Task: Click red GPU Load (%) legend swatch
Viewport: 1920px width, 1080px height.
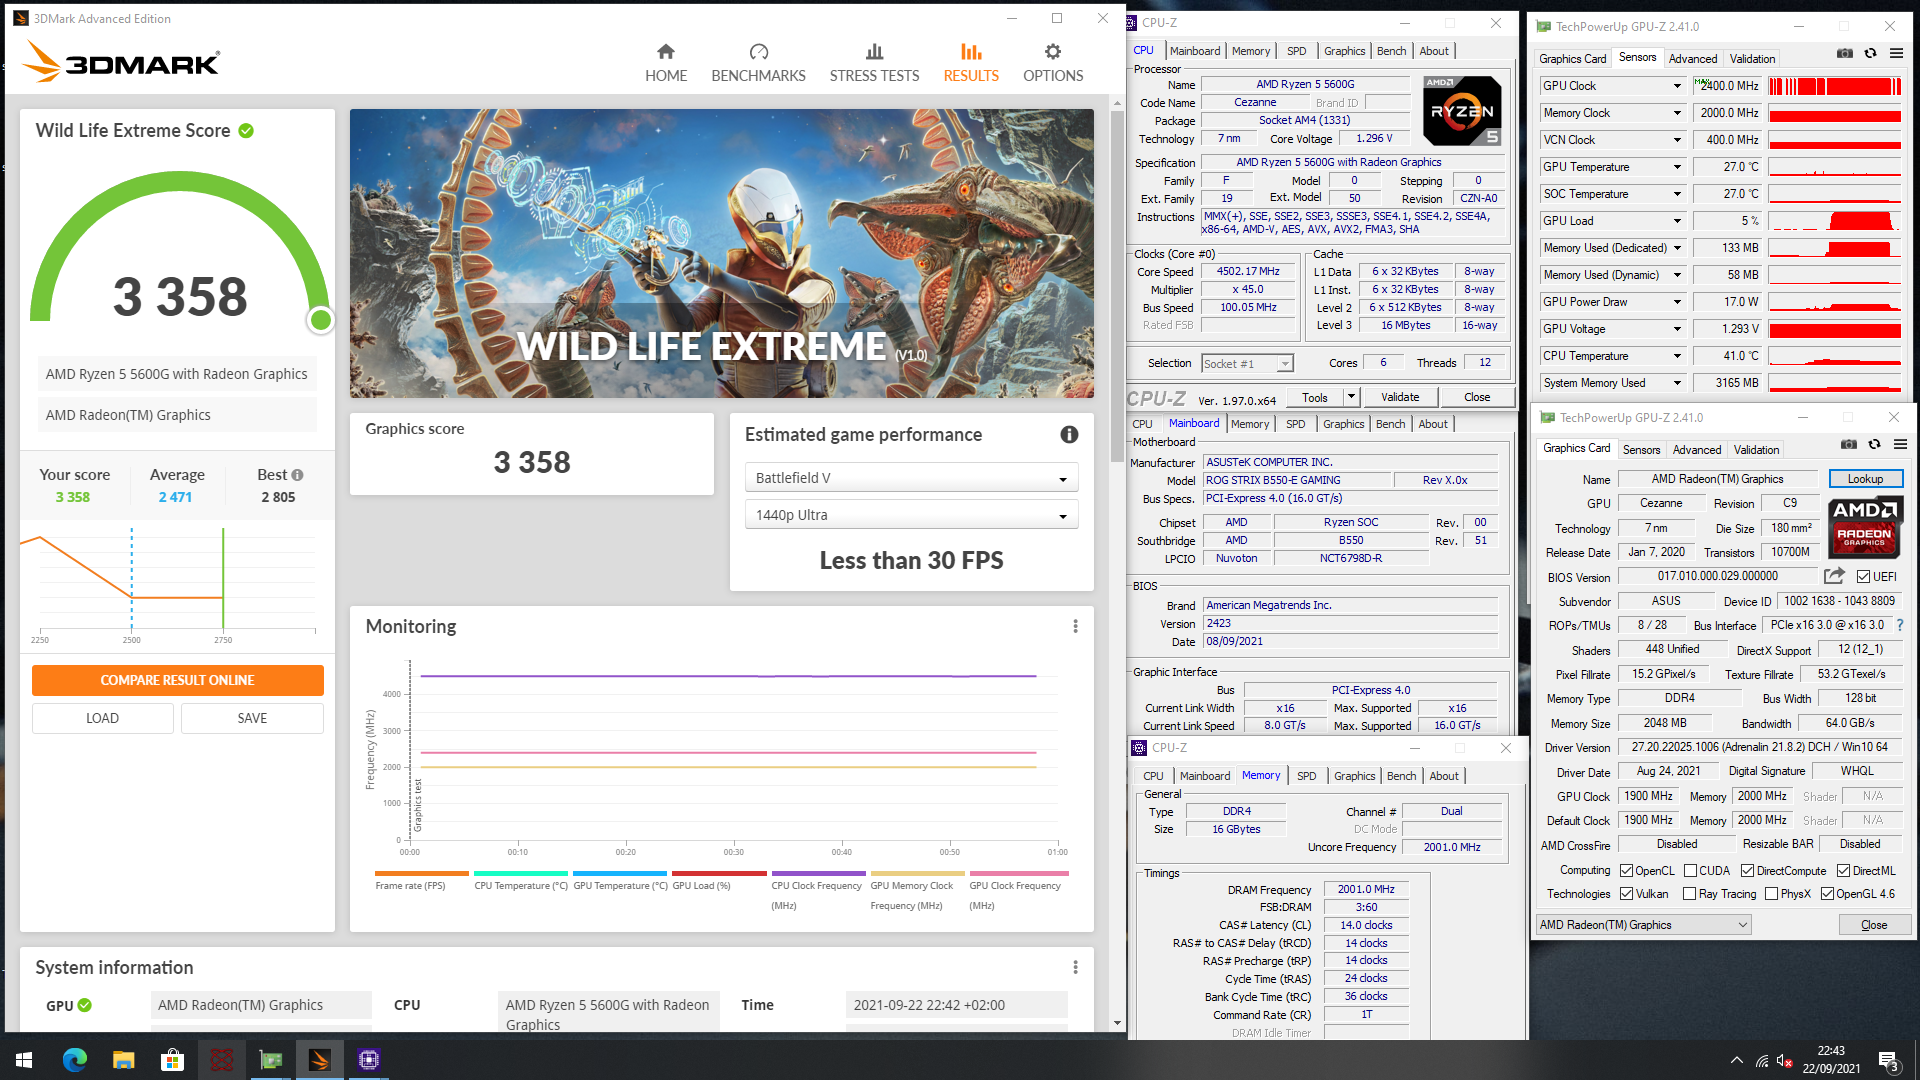Action: [719, 873]
